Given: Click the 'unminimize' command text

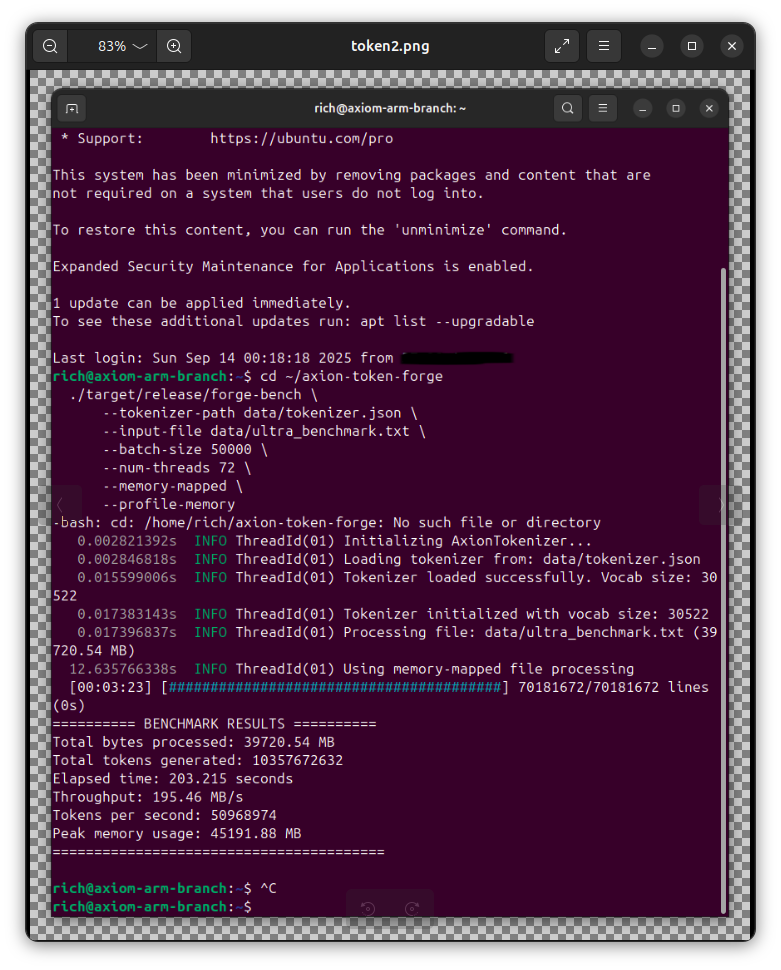Looking at the screenshot, I should (443, 230).
